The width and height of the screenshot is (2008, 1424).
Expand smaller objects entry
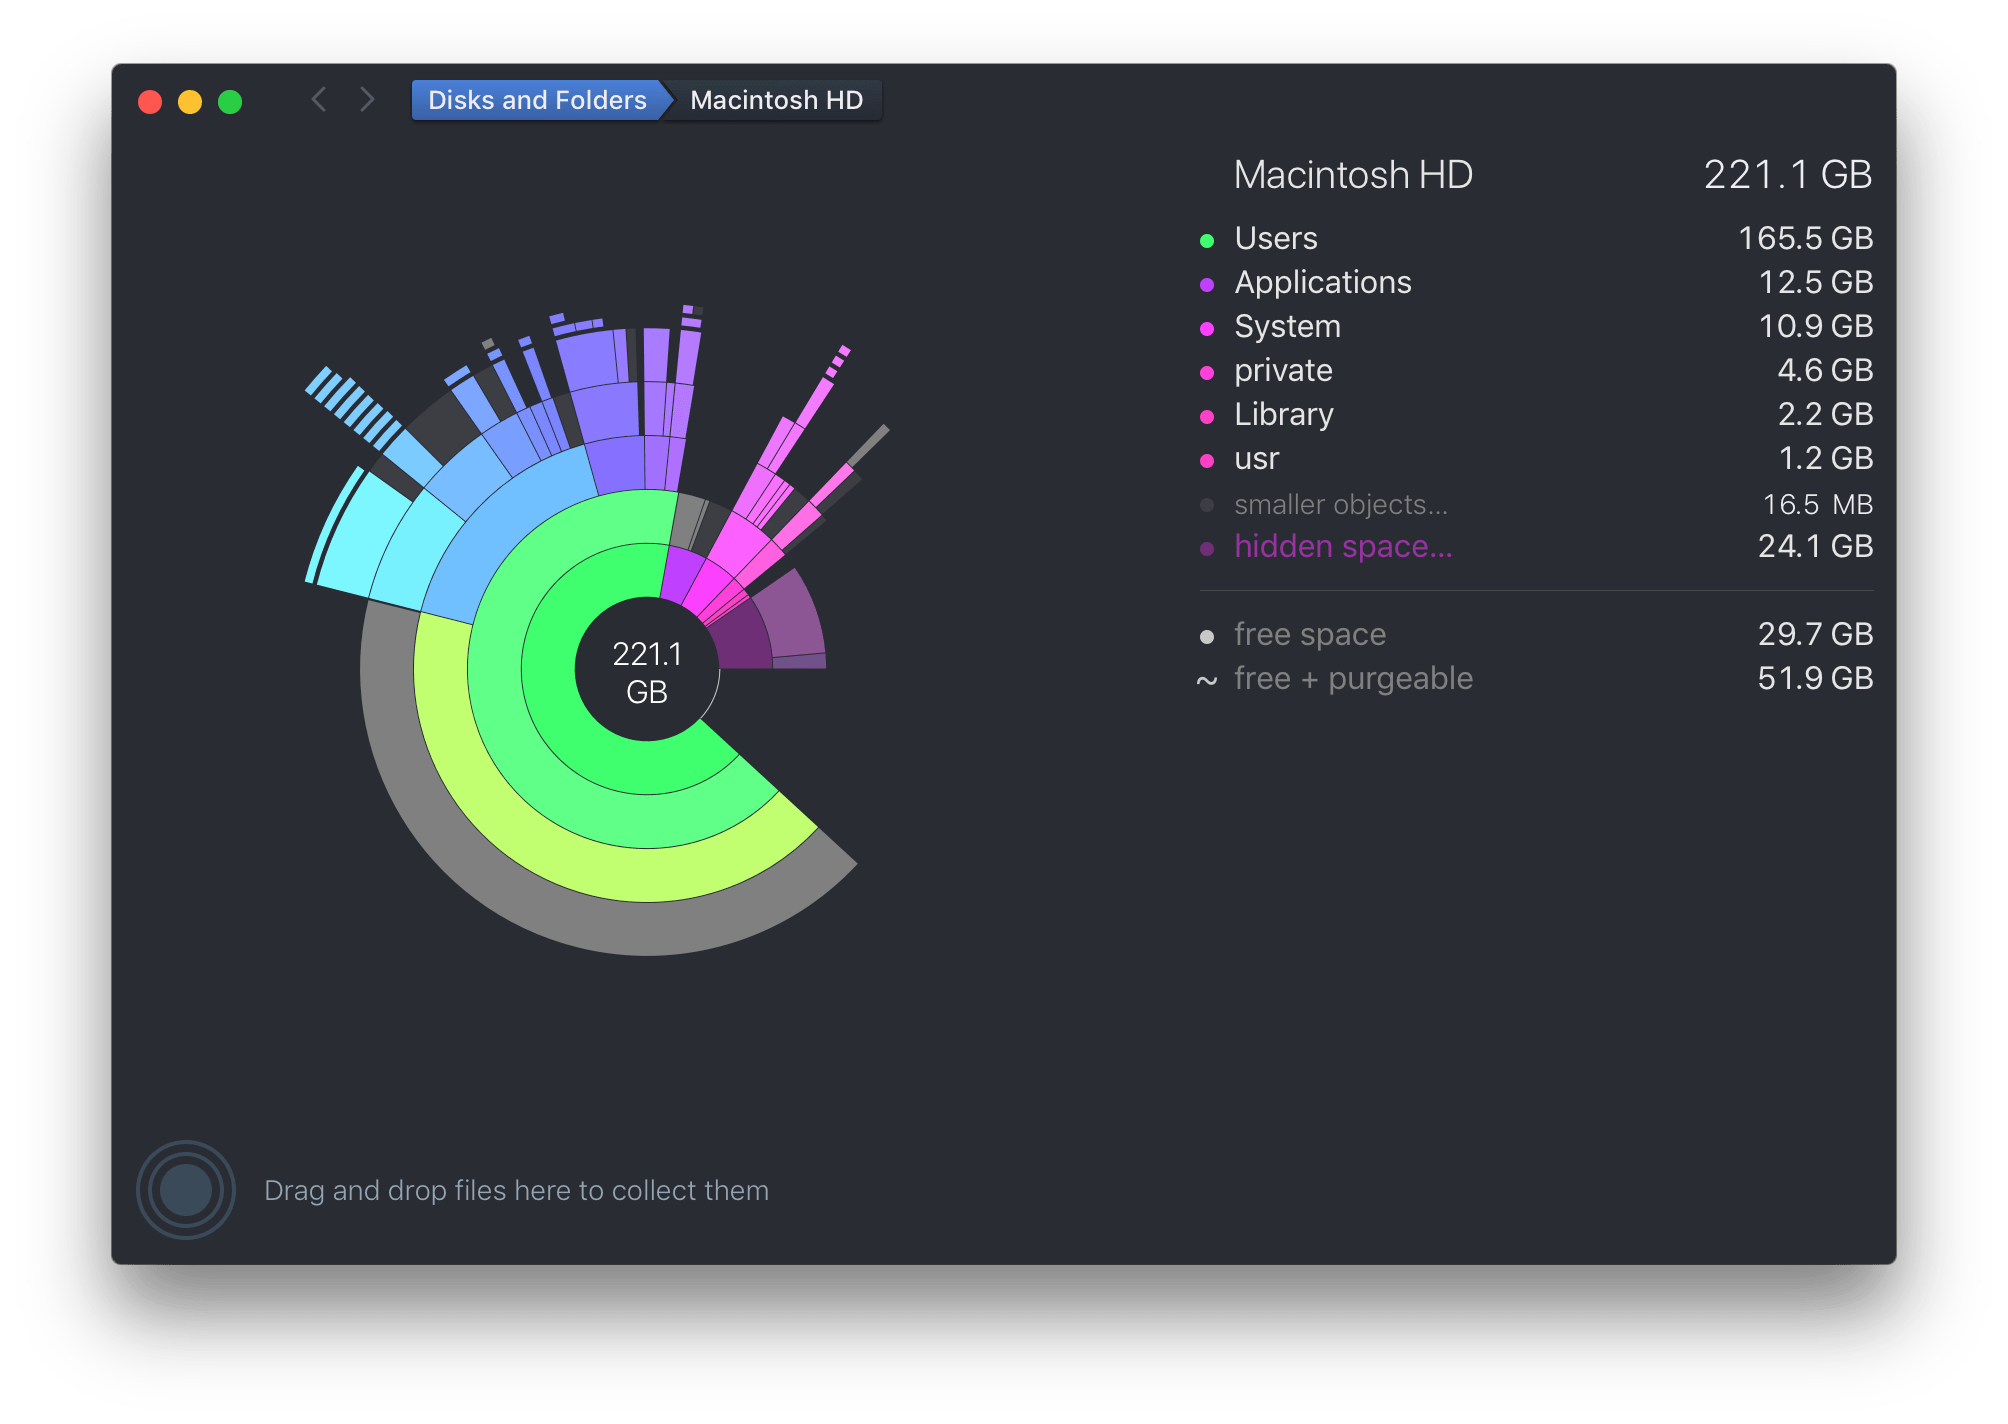[1340, 504]
